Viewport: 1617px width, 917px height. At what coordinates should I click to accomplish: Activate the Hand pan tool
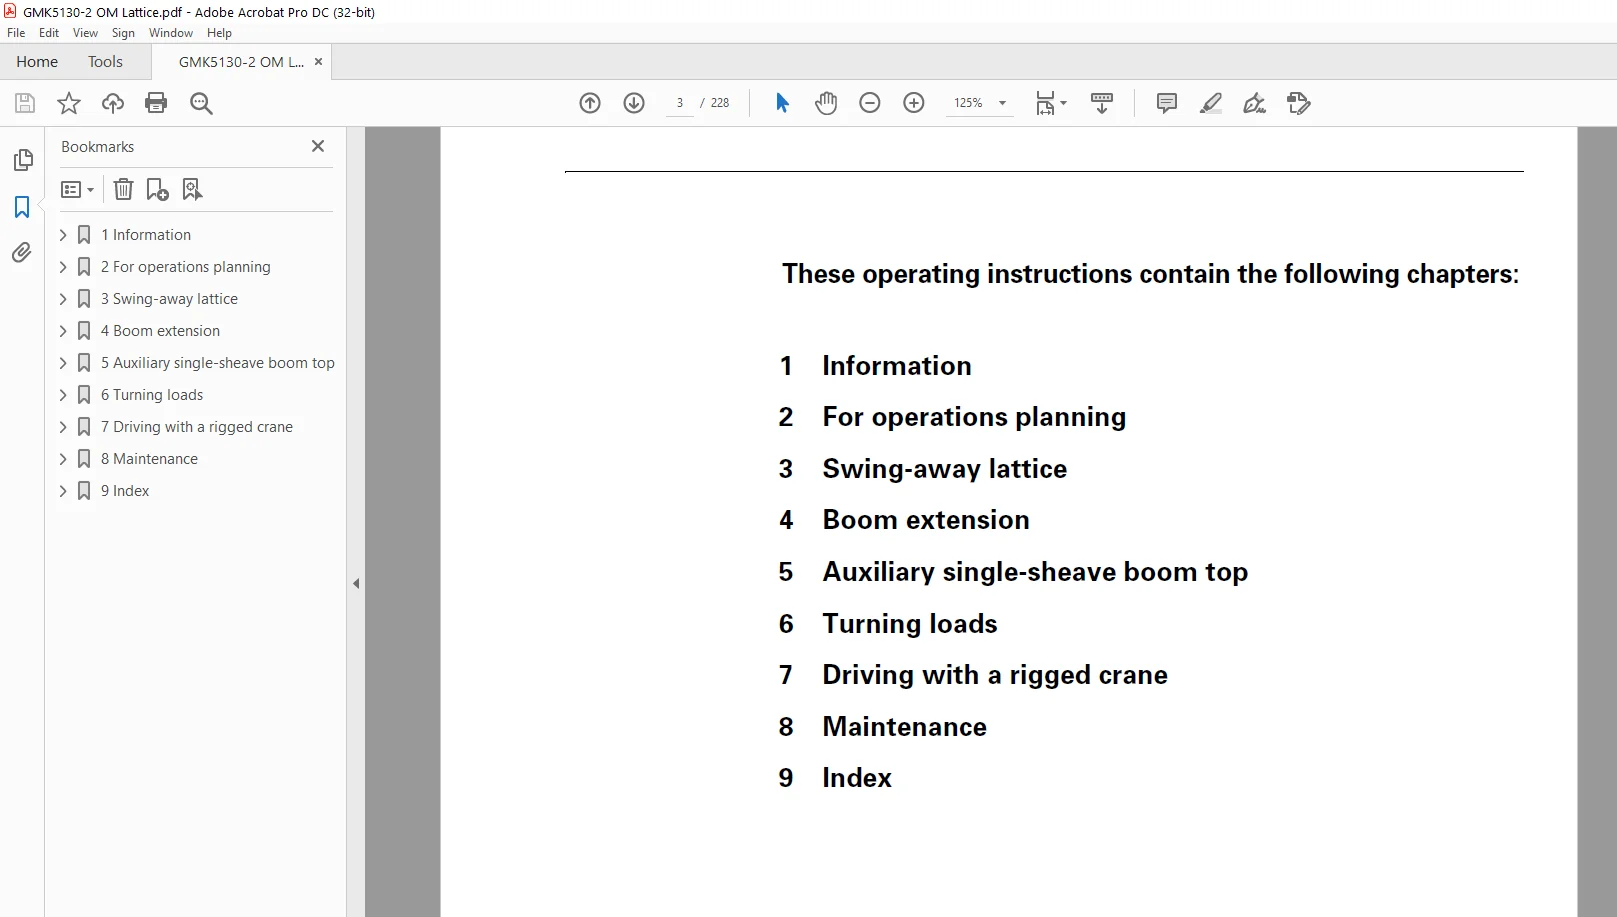(826, 103)
